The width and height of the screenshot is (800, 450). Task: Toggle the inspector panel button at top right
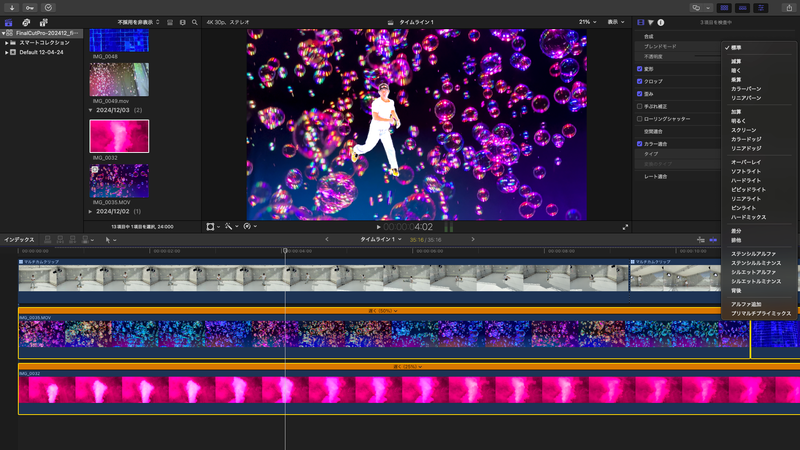(761, 8)
